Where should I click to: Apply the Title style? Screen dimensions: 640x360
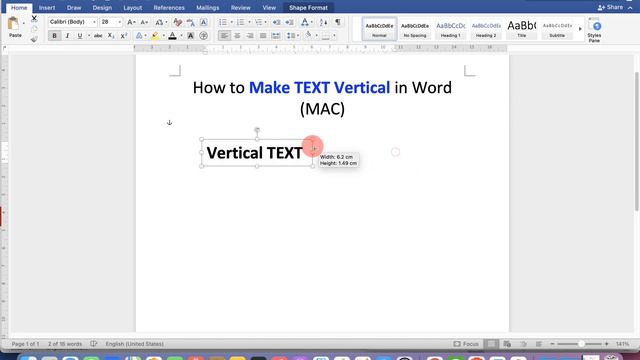pos(522,29)
